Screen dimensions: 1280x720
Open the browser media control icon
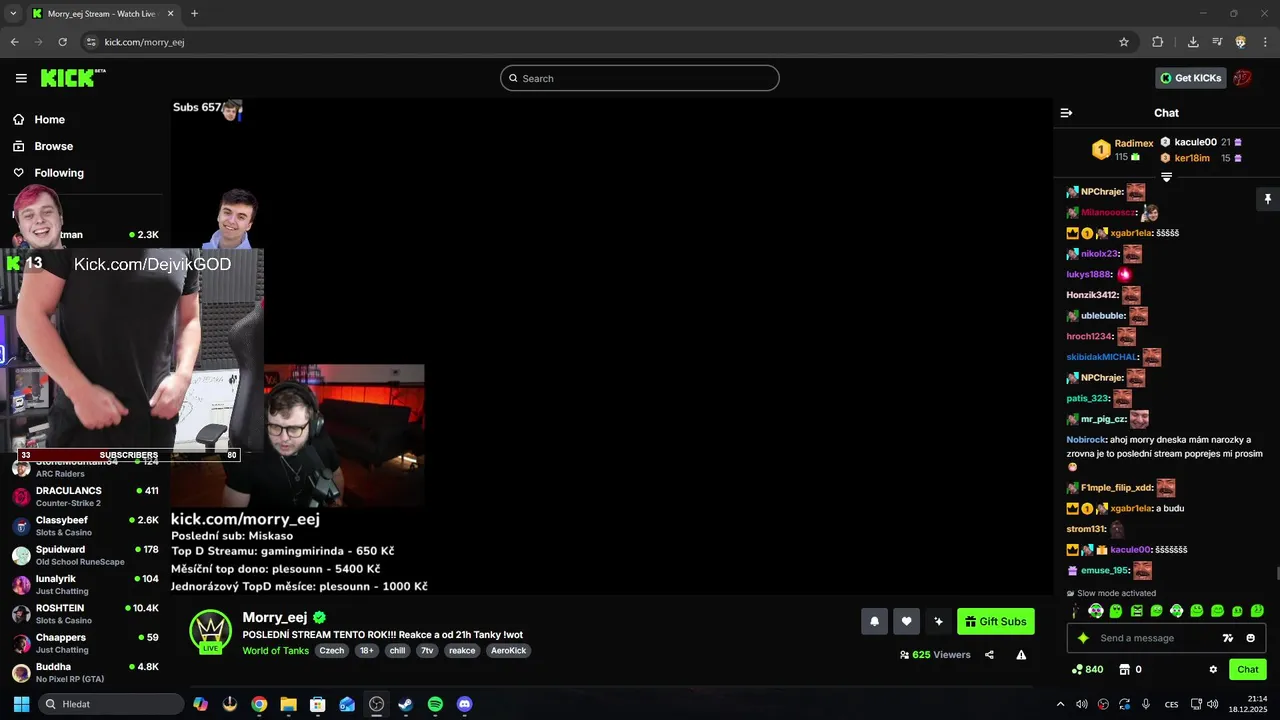click(1217, 42)
